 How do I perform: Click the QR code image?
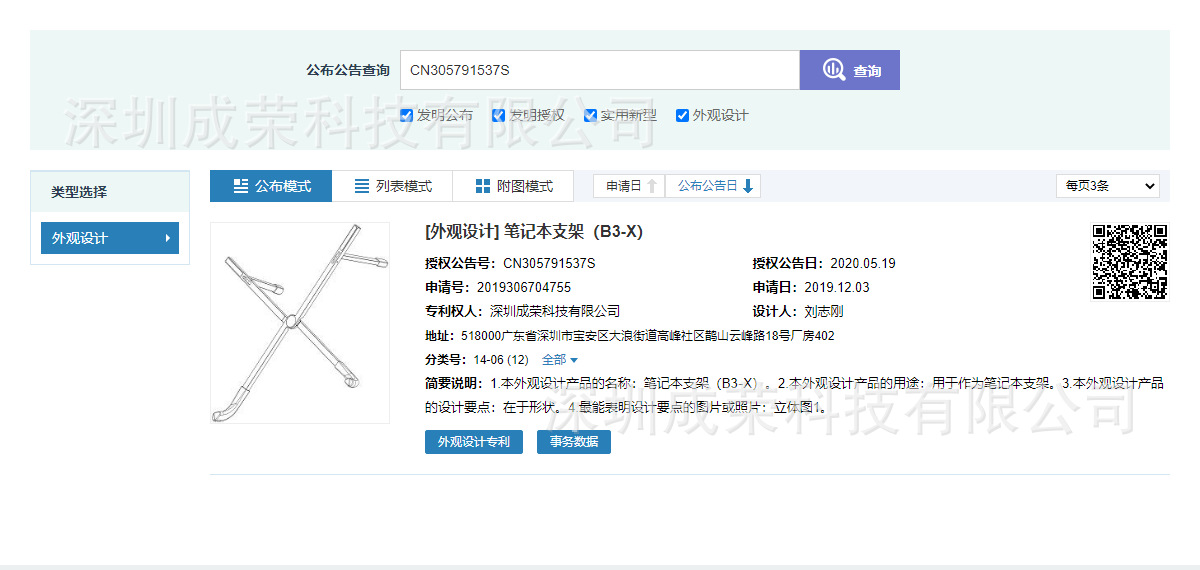pos(1129,262)
